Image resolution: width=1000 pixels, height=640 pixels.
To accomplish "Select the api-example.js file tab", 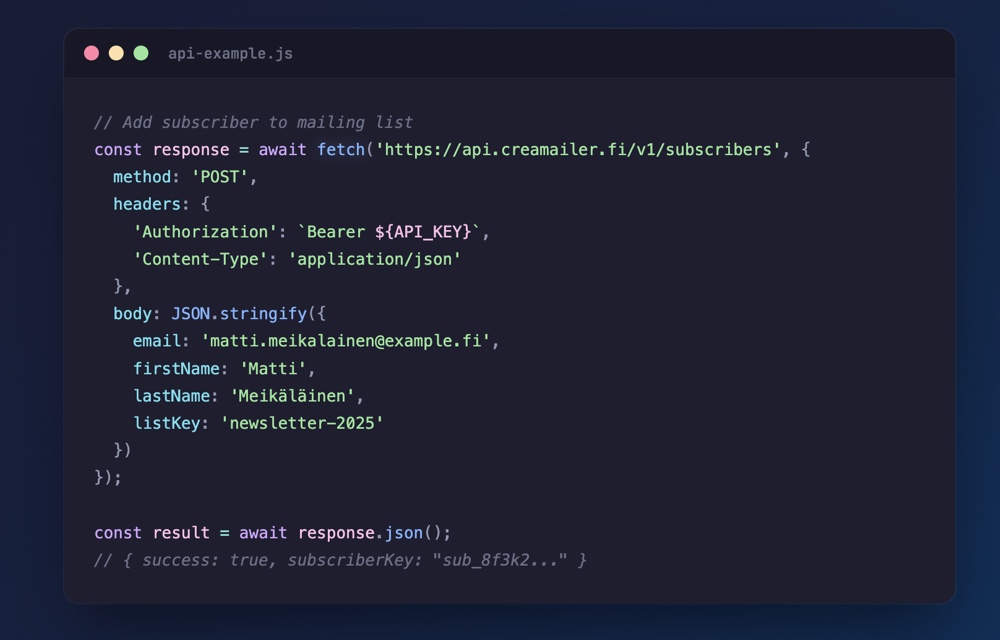I will (x=230, y=53).
